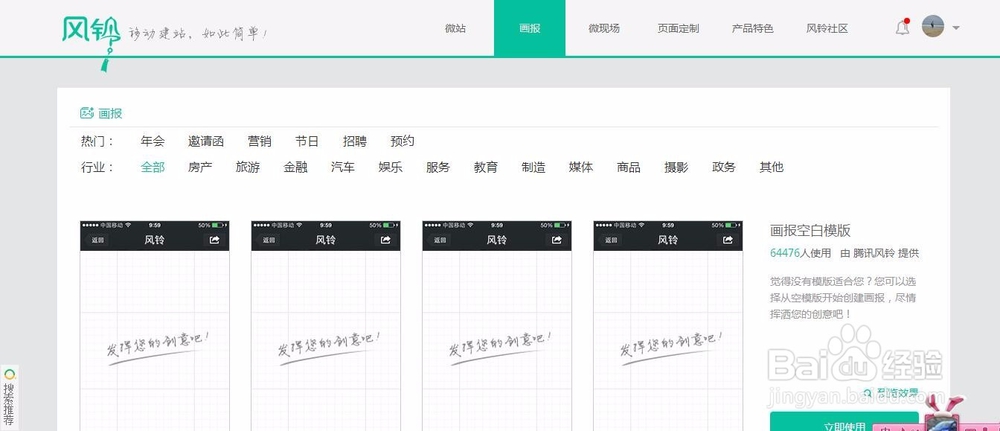Click the first blank template phone preview
Image resolution: width=1000 pixels, height=431 pixels.
point(154,326)
